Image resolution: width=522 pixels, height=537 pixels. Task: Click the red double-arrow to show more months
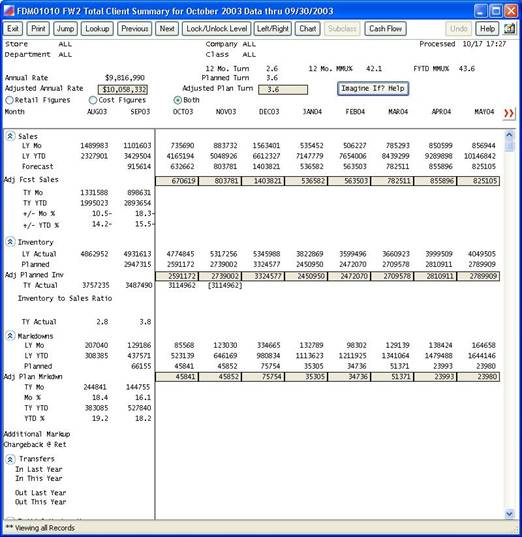509,113
